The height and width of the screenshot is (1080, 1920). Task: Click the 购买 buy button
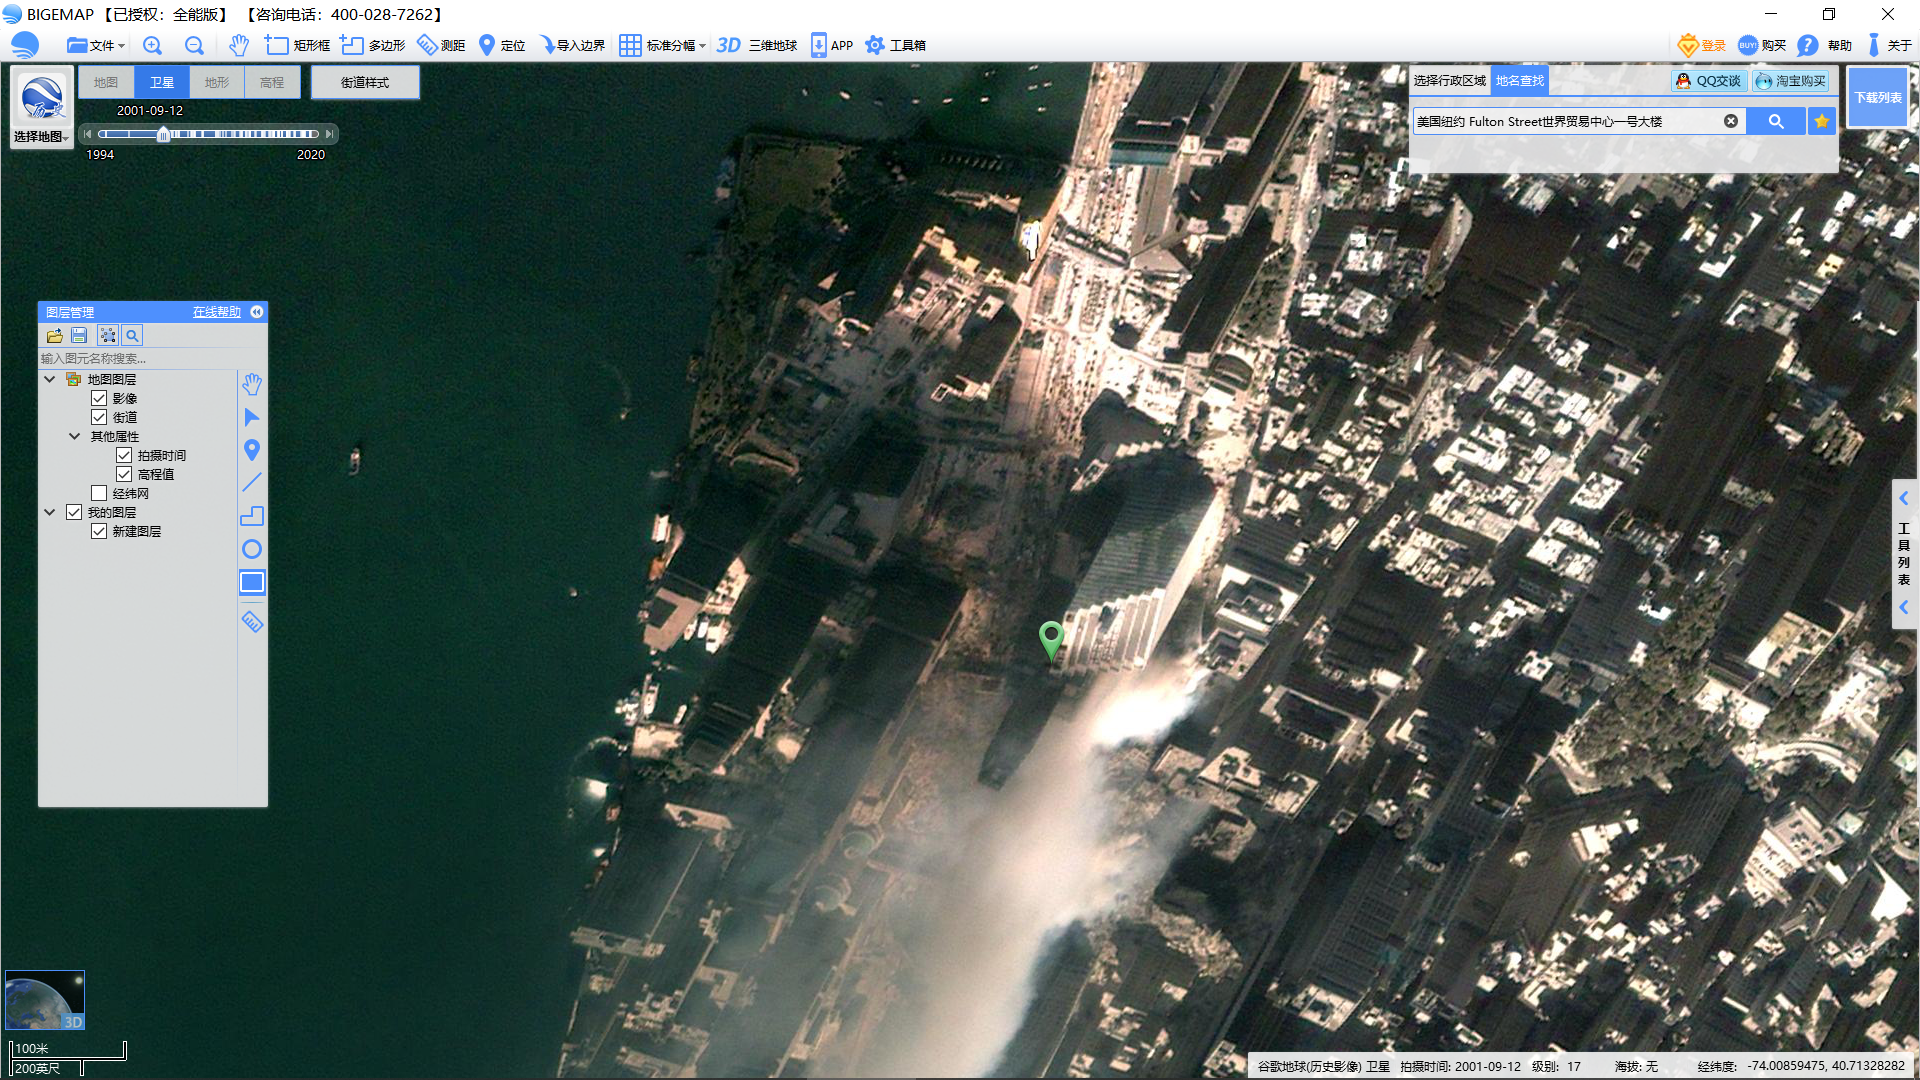click(1762, 45)
